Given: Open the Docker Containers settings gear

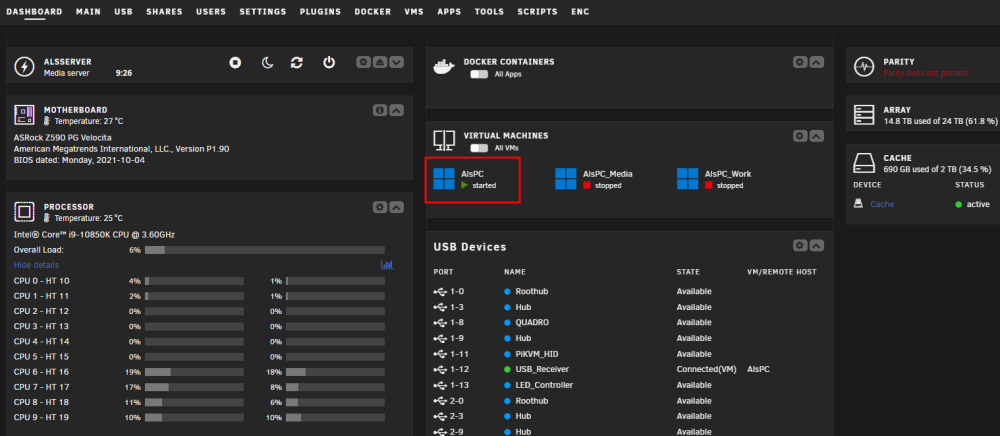Looking at the screenshot, I should point(800,62).
